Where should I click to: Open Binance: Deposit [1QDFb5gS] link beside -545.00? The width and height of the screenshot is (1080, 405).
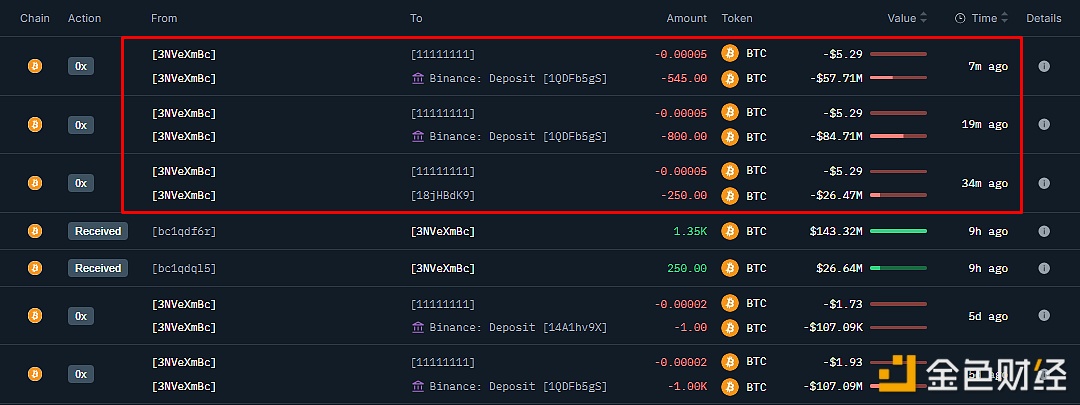(x=518, y=79)
